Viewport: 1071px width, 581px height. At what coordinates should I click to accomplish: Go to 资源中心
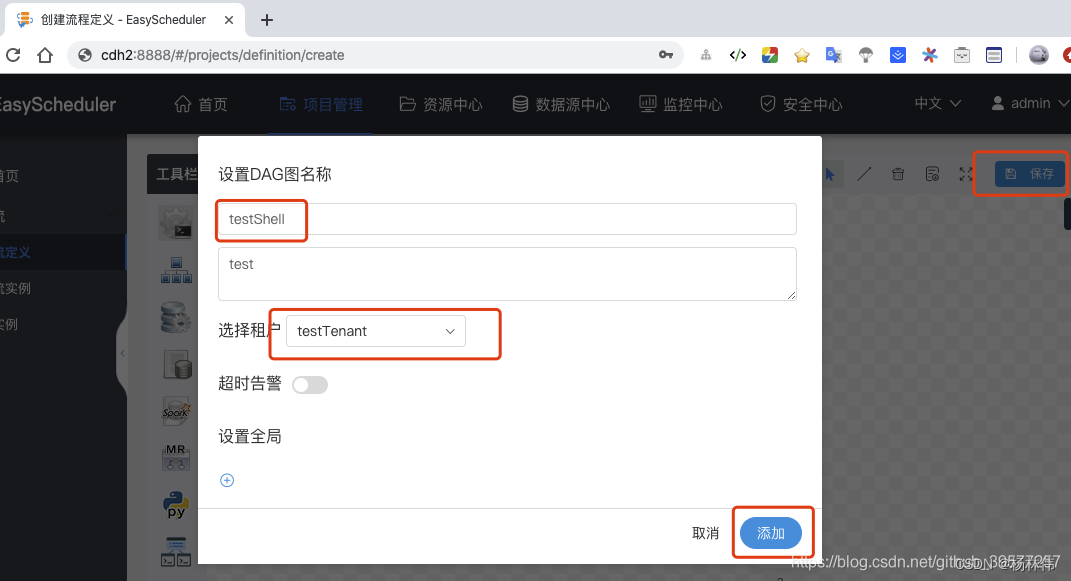tap(441, 104)
